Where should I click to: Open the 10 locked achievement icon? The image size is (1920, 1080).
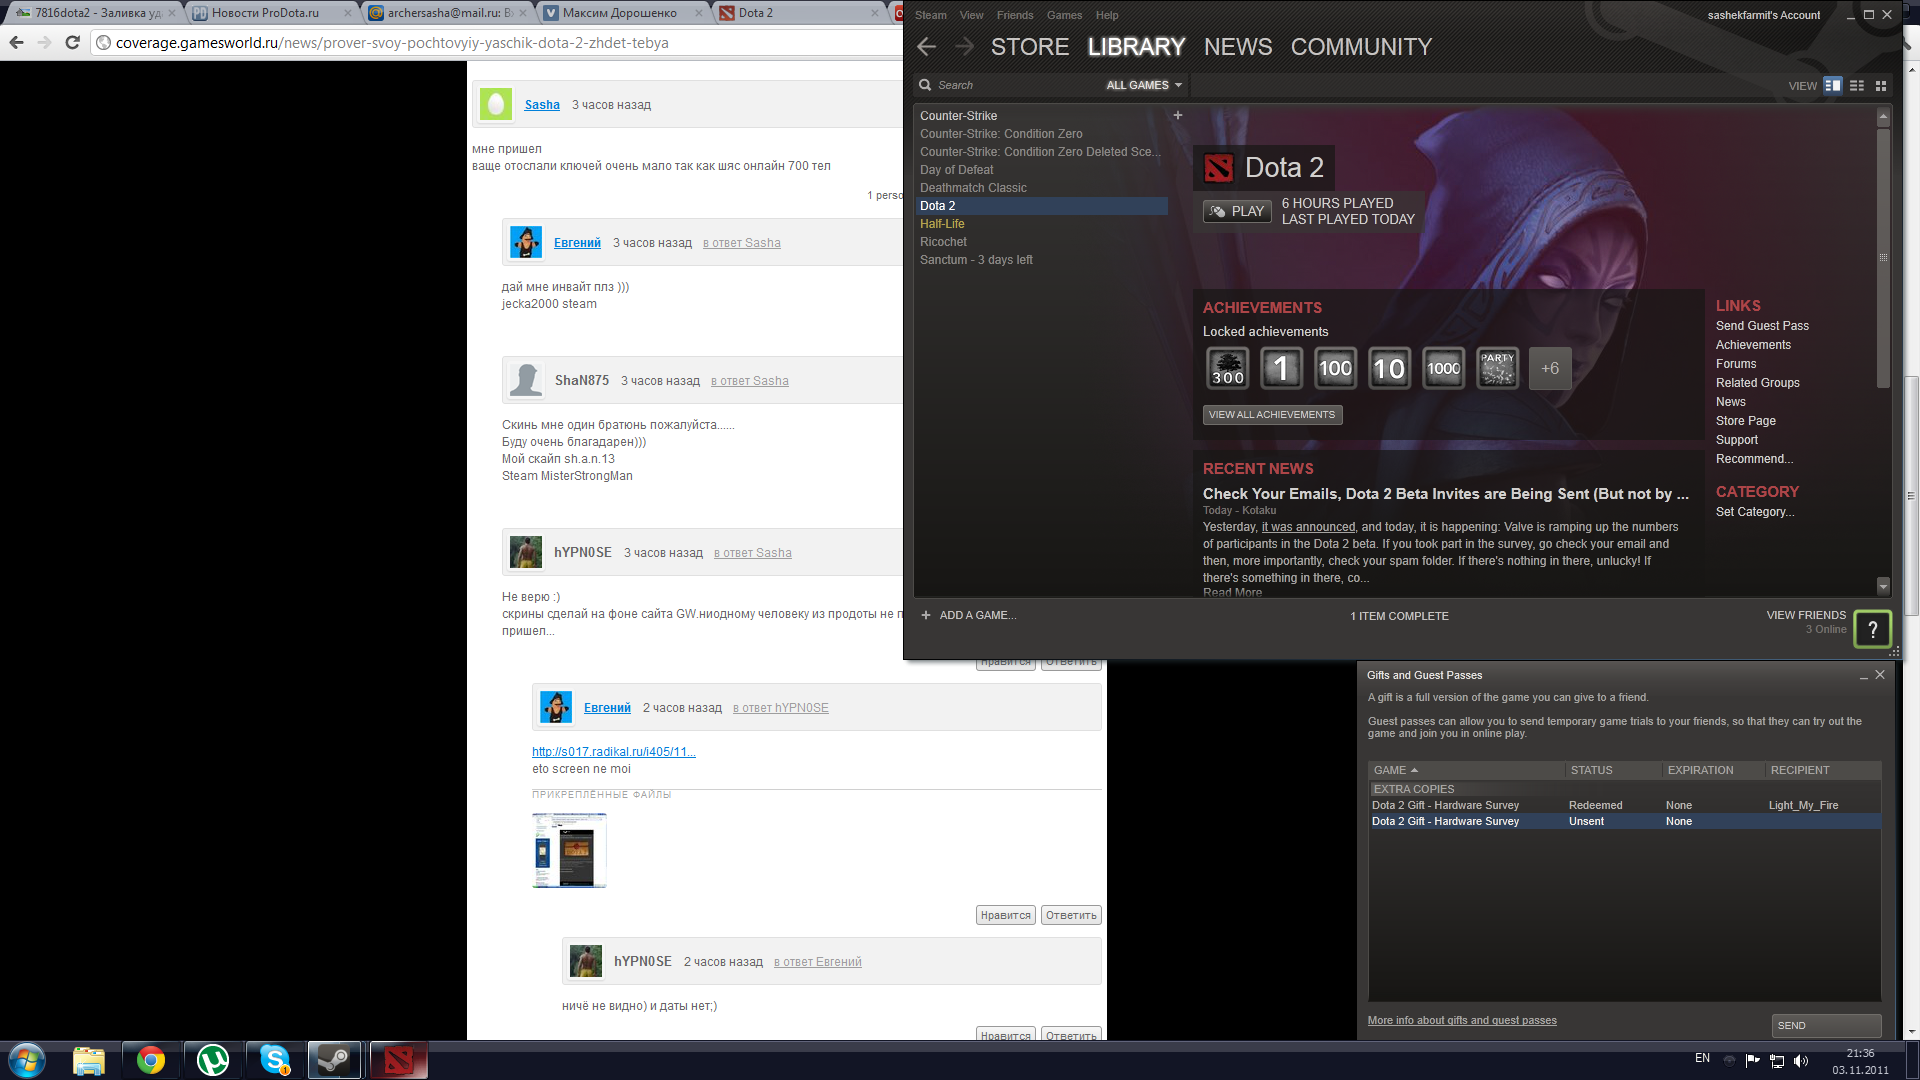pyautogui.click(x=1389, y=369)
